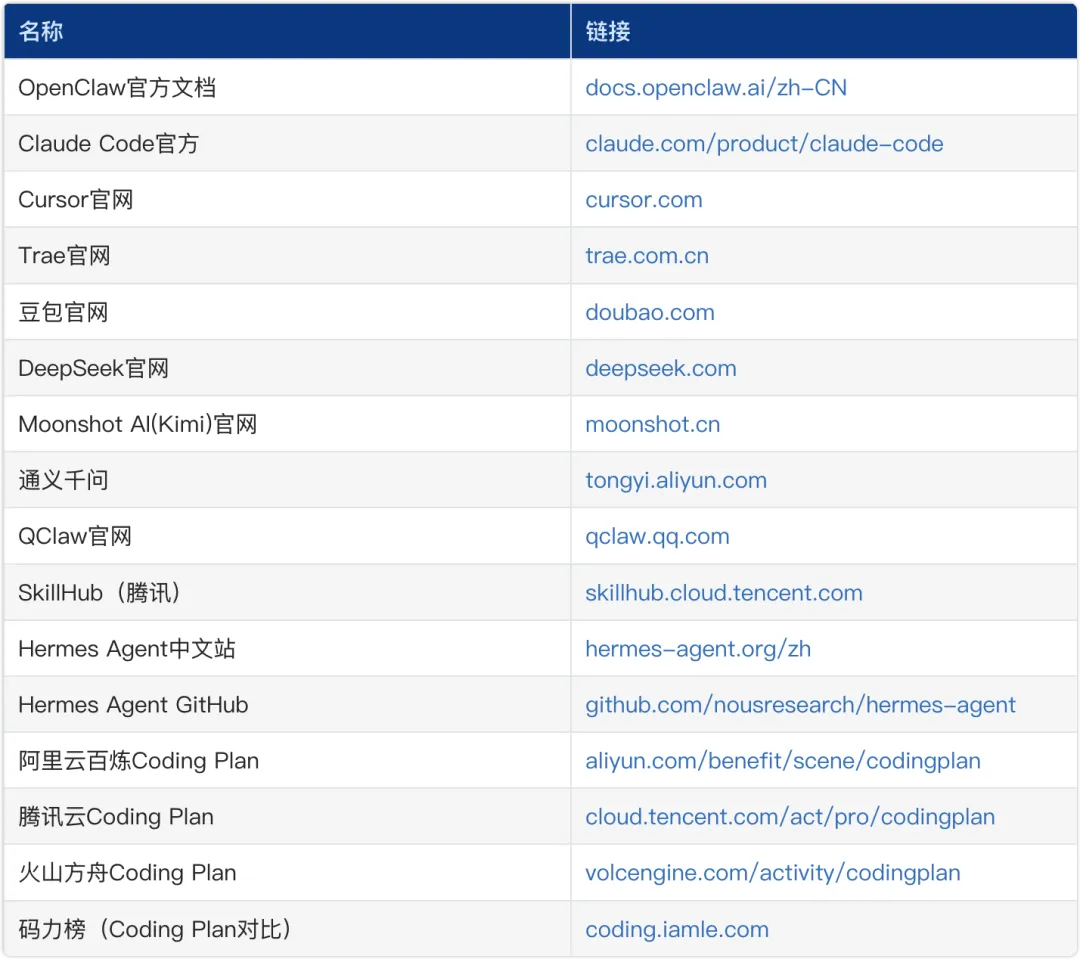Click the 火山方舟Coding Plan cell

[287, 873]
